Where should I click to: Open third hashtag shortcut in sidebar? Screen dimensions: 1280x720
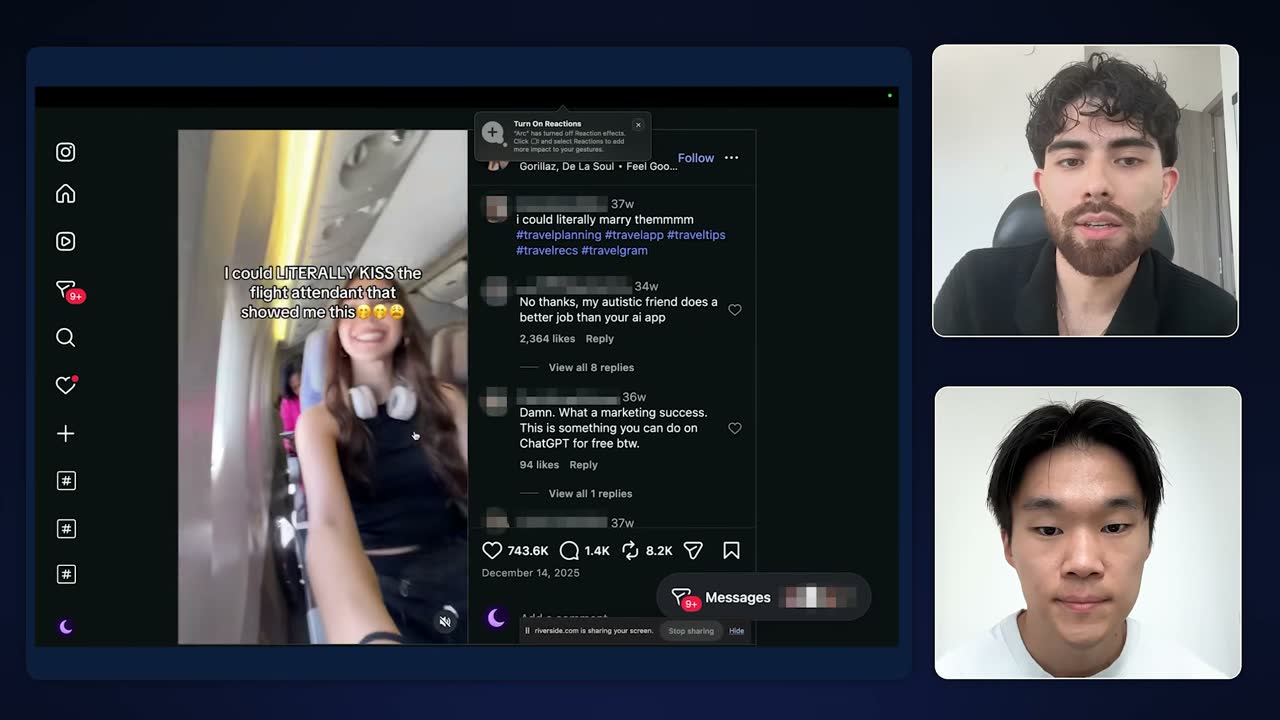pyautogui.click(x=66, y=574)
